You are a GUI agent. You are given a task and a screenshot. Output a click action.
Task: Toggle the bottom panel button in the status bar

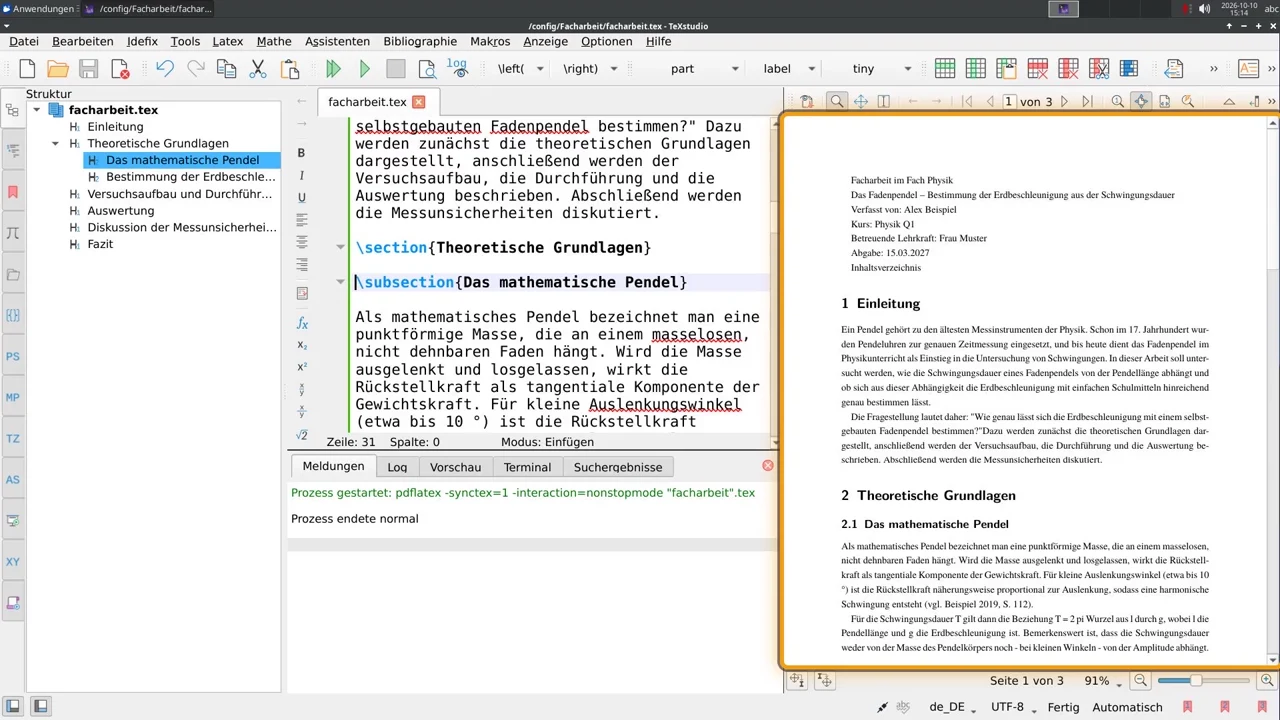click(x=40, y=707)
